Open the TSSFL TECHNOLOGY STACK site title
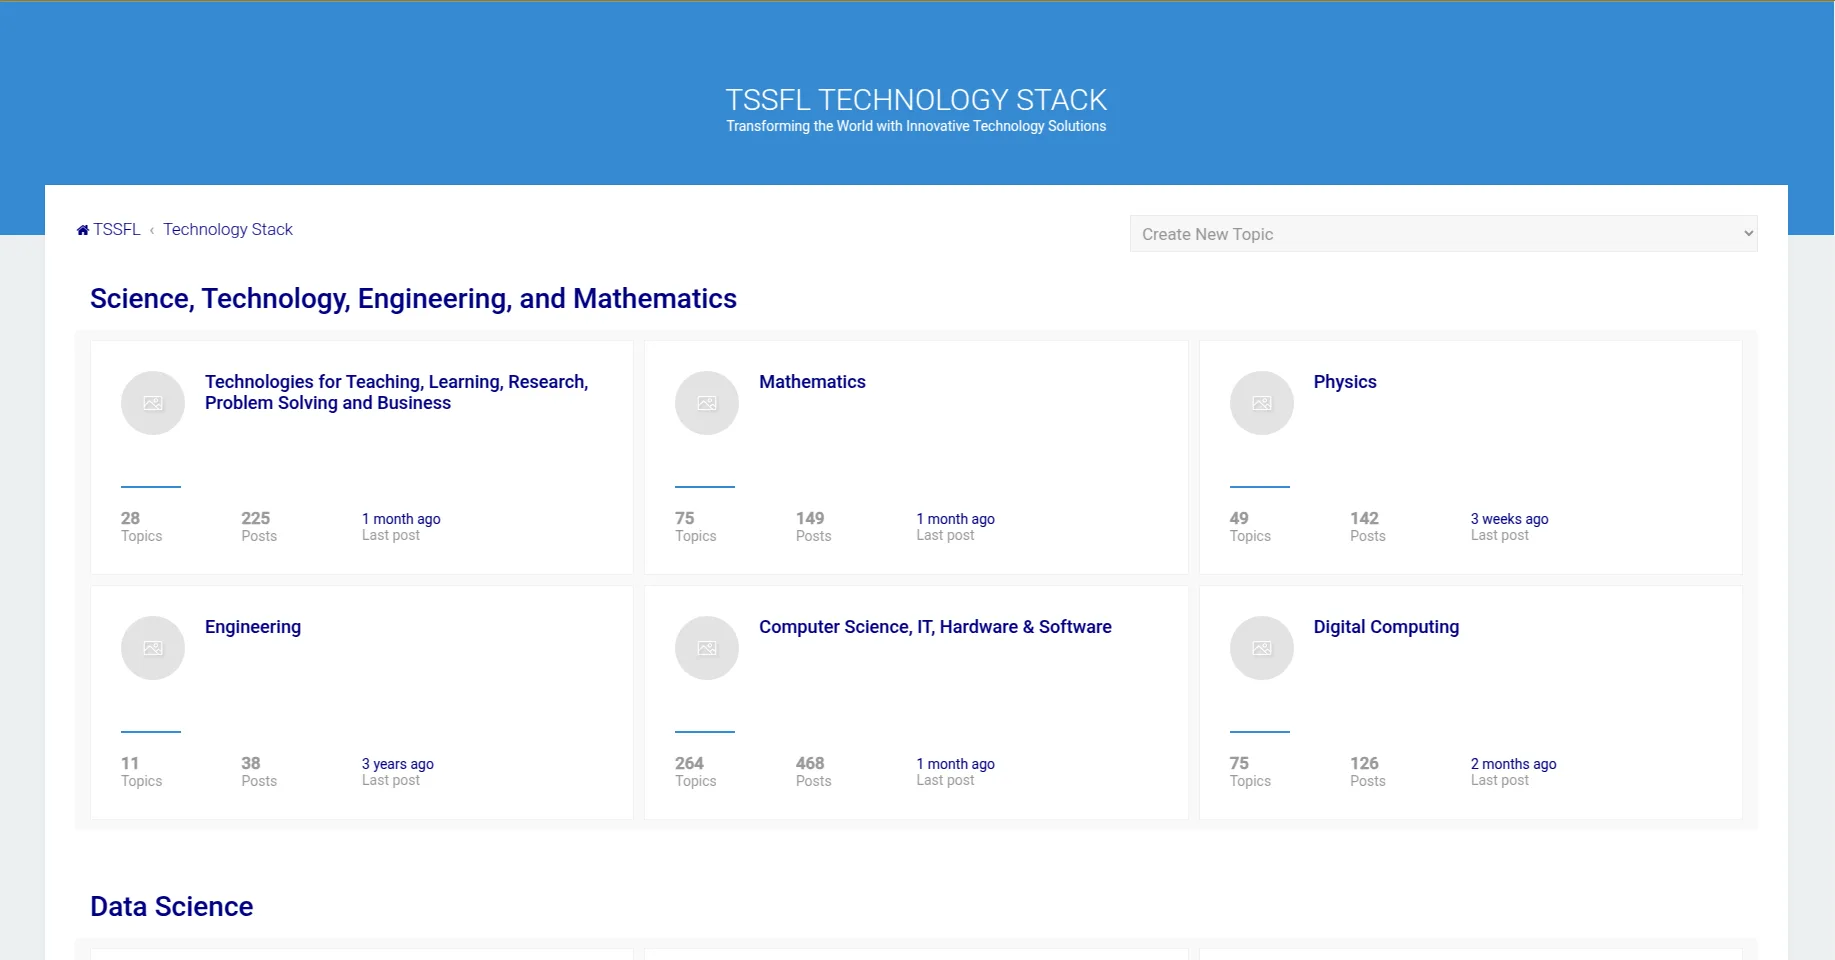The image size is (1835, 960). pyautogui.click(x=916, y=100)
